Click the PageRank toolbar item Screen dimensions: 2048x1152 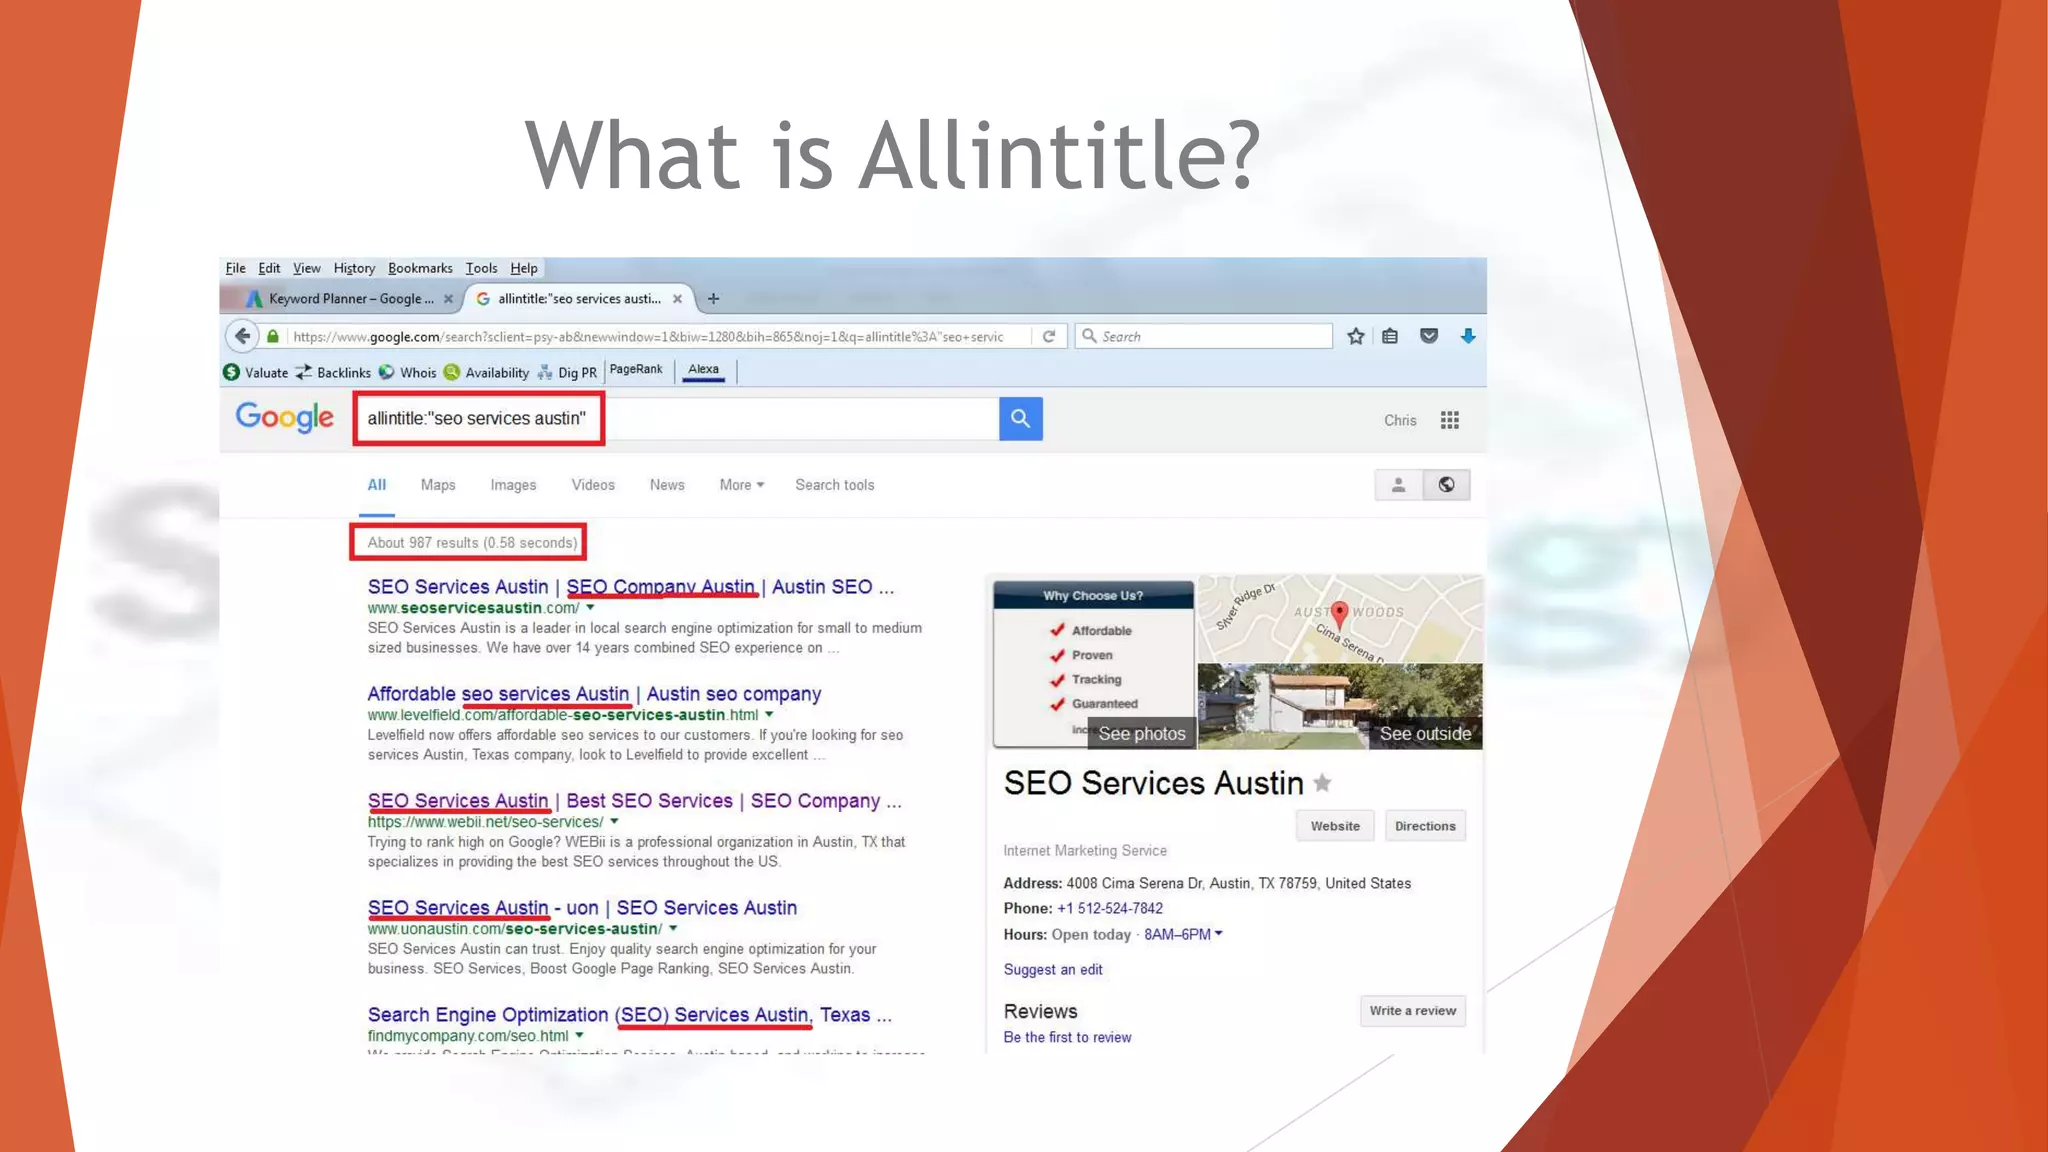[636, 369]
